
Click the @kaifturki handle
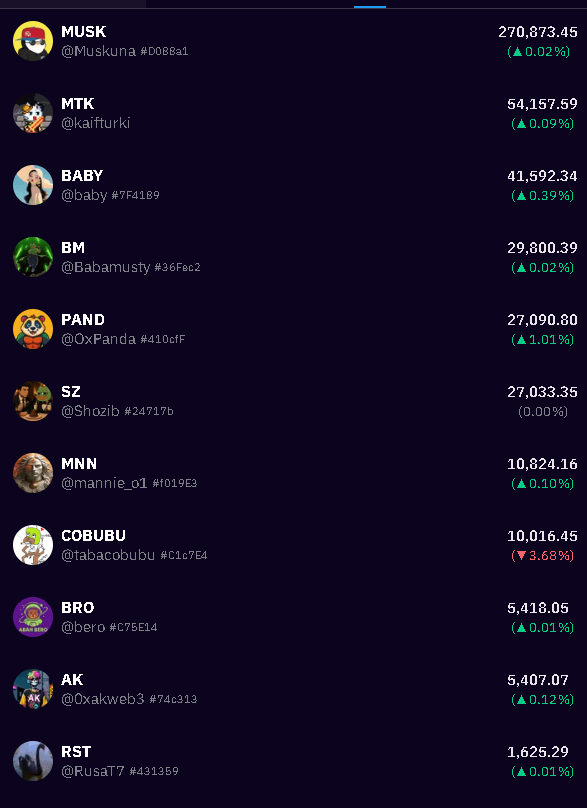(95, 123)
